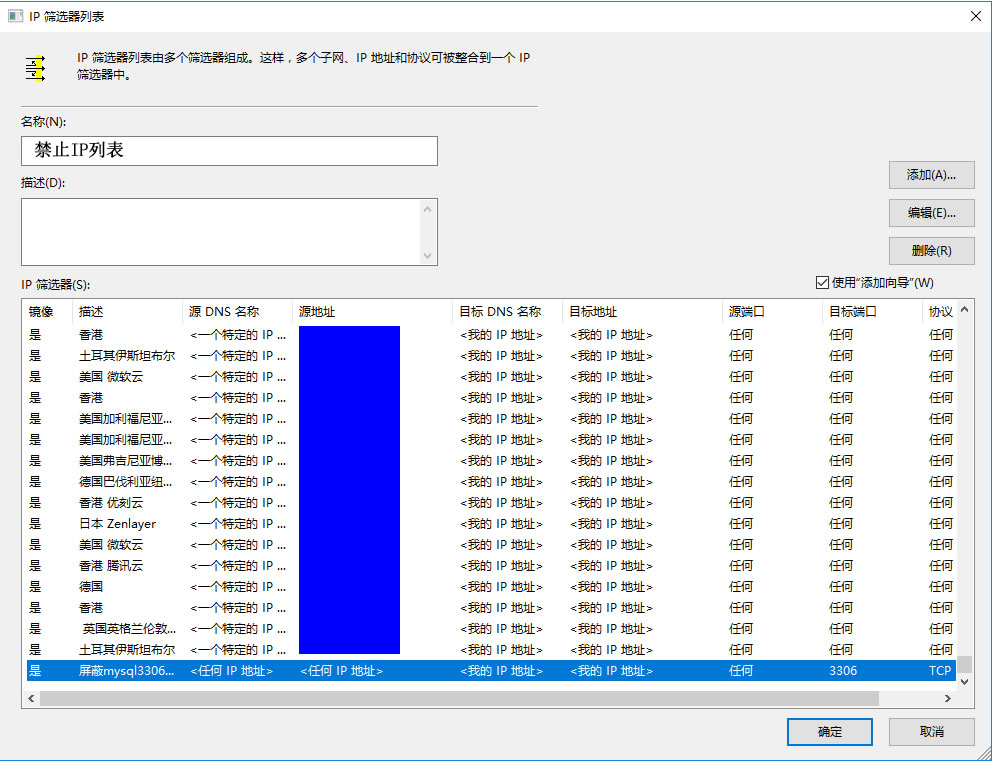Click the IP filter list title bar icon

pos(15,16)
